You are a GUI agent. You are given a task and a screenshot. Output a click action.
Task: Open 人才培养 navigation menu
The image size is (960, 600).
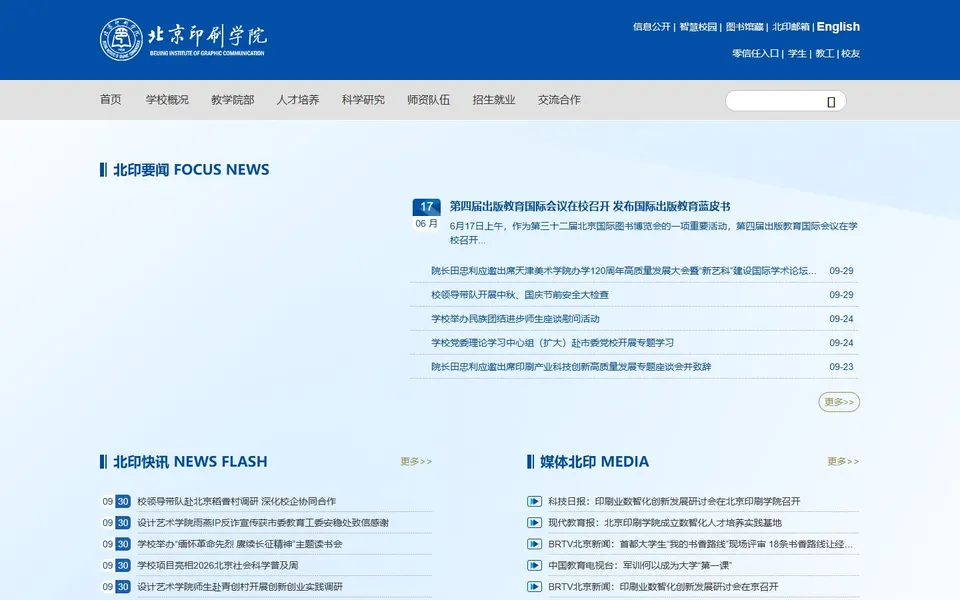click(x=298, y=99)
